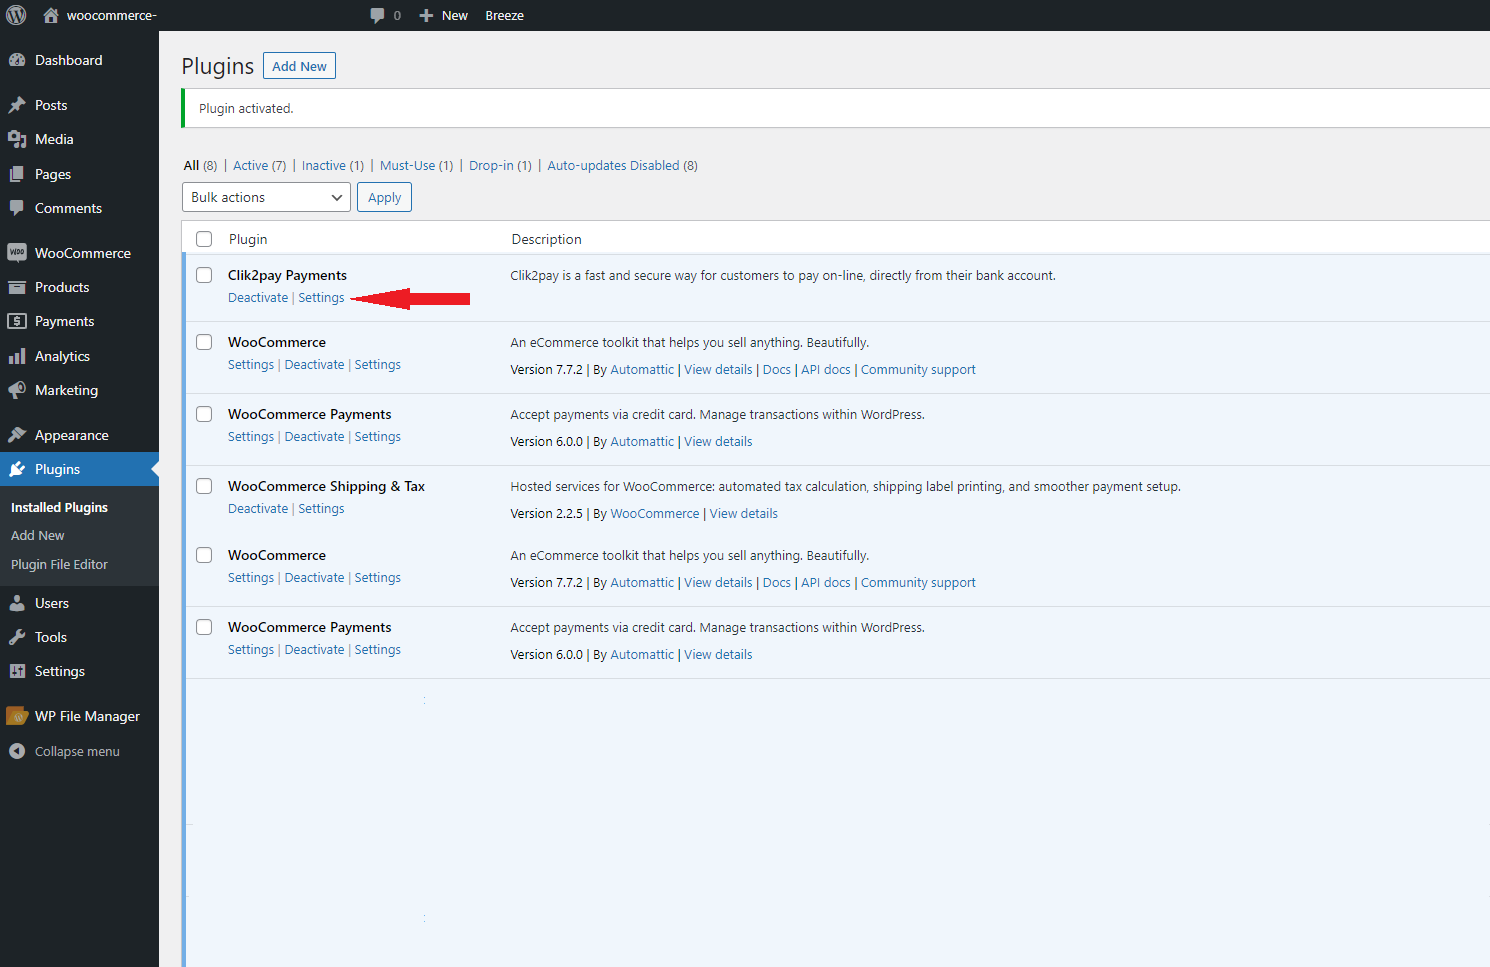1490x967 pixels.
Task: Click the Pages icon in sidebar
Action: [17, 174]
